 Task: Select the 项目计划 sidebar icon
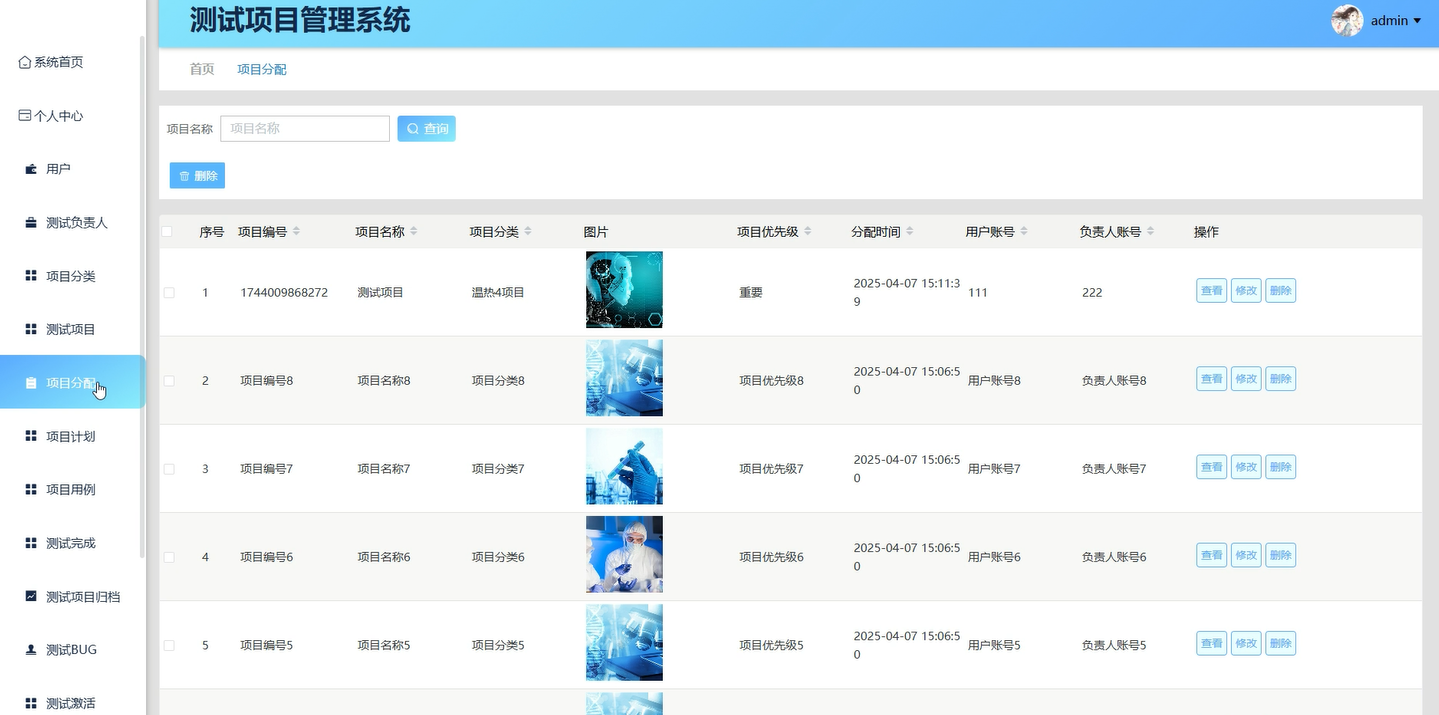(30, 435)
